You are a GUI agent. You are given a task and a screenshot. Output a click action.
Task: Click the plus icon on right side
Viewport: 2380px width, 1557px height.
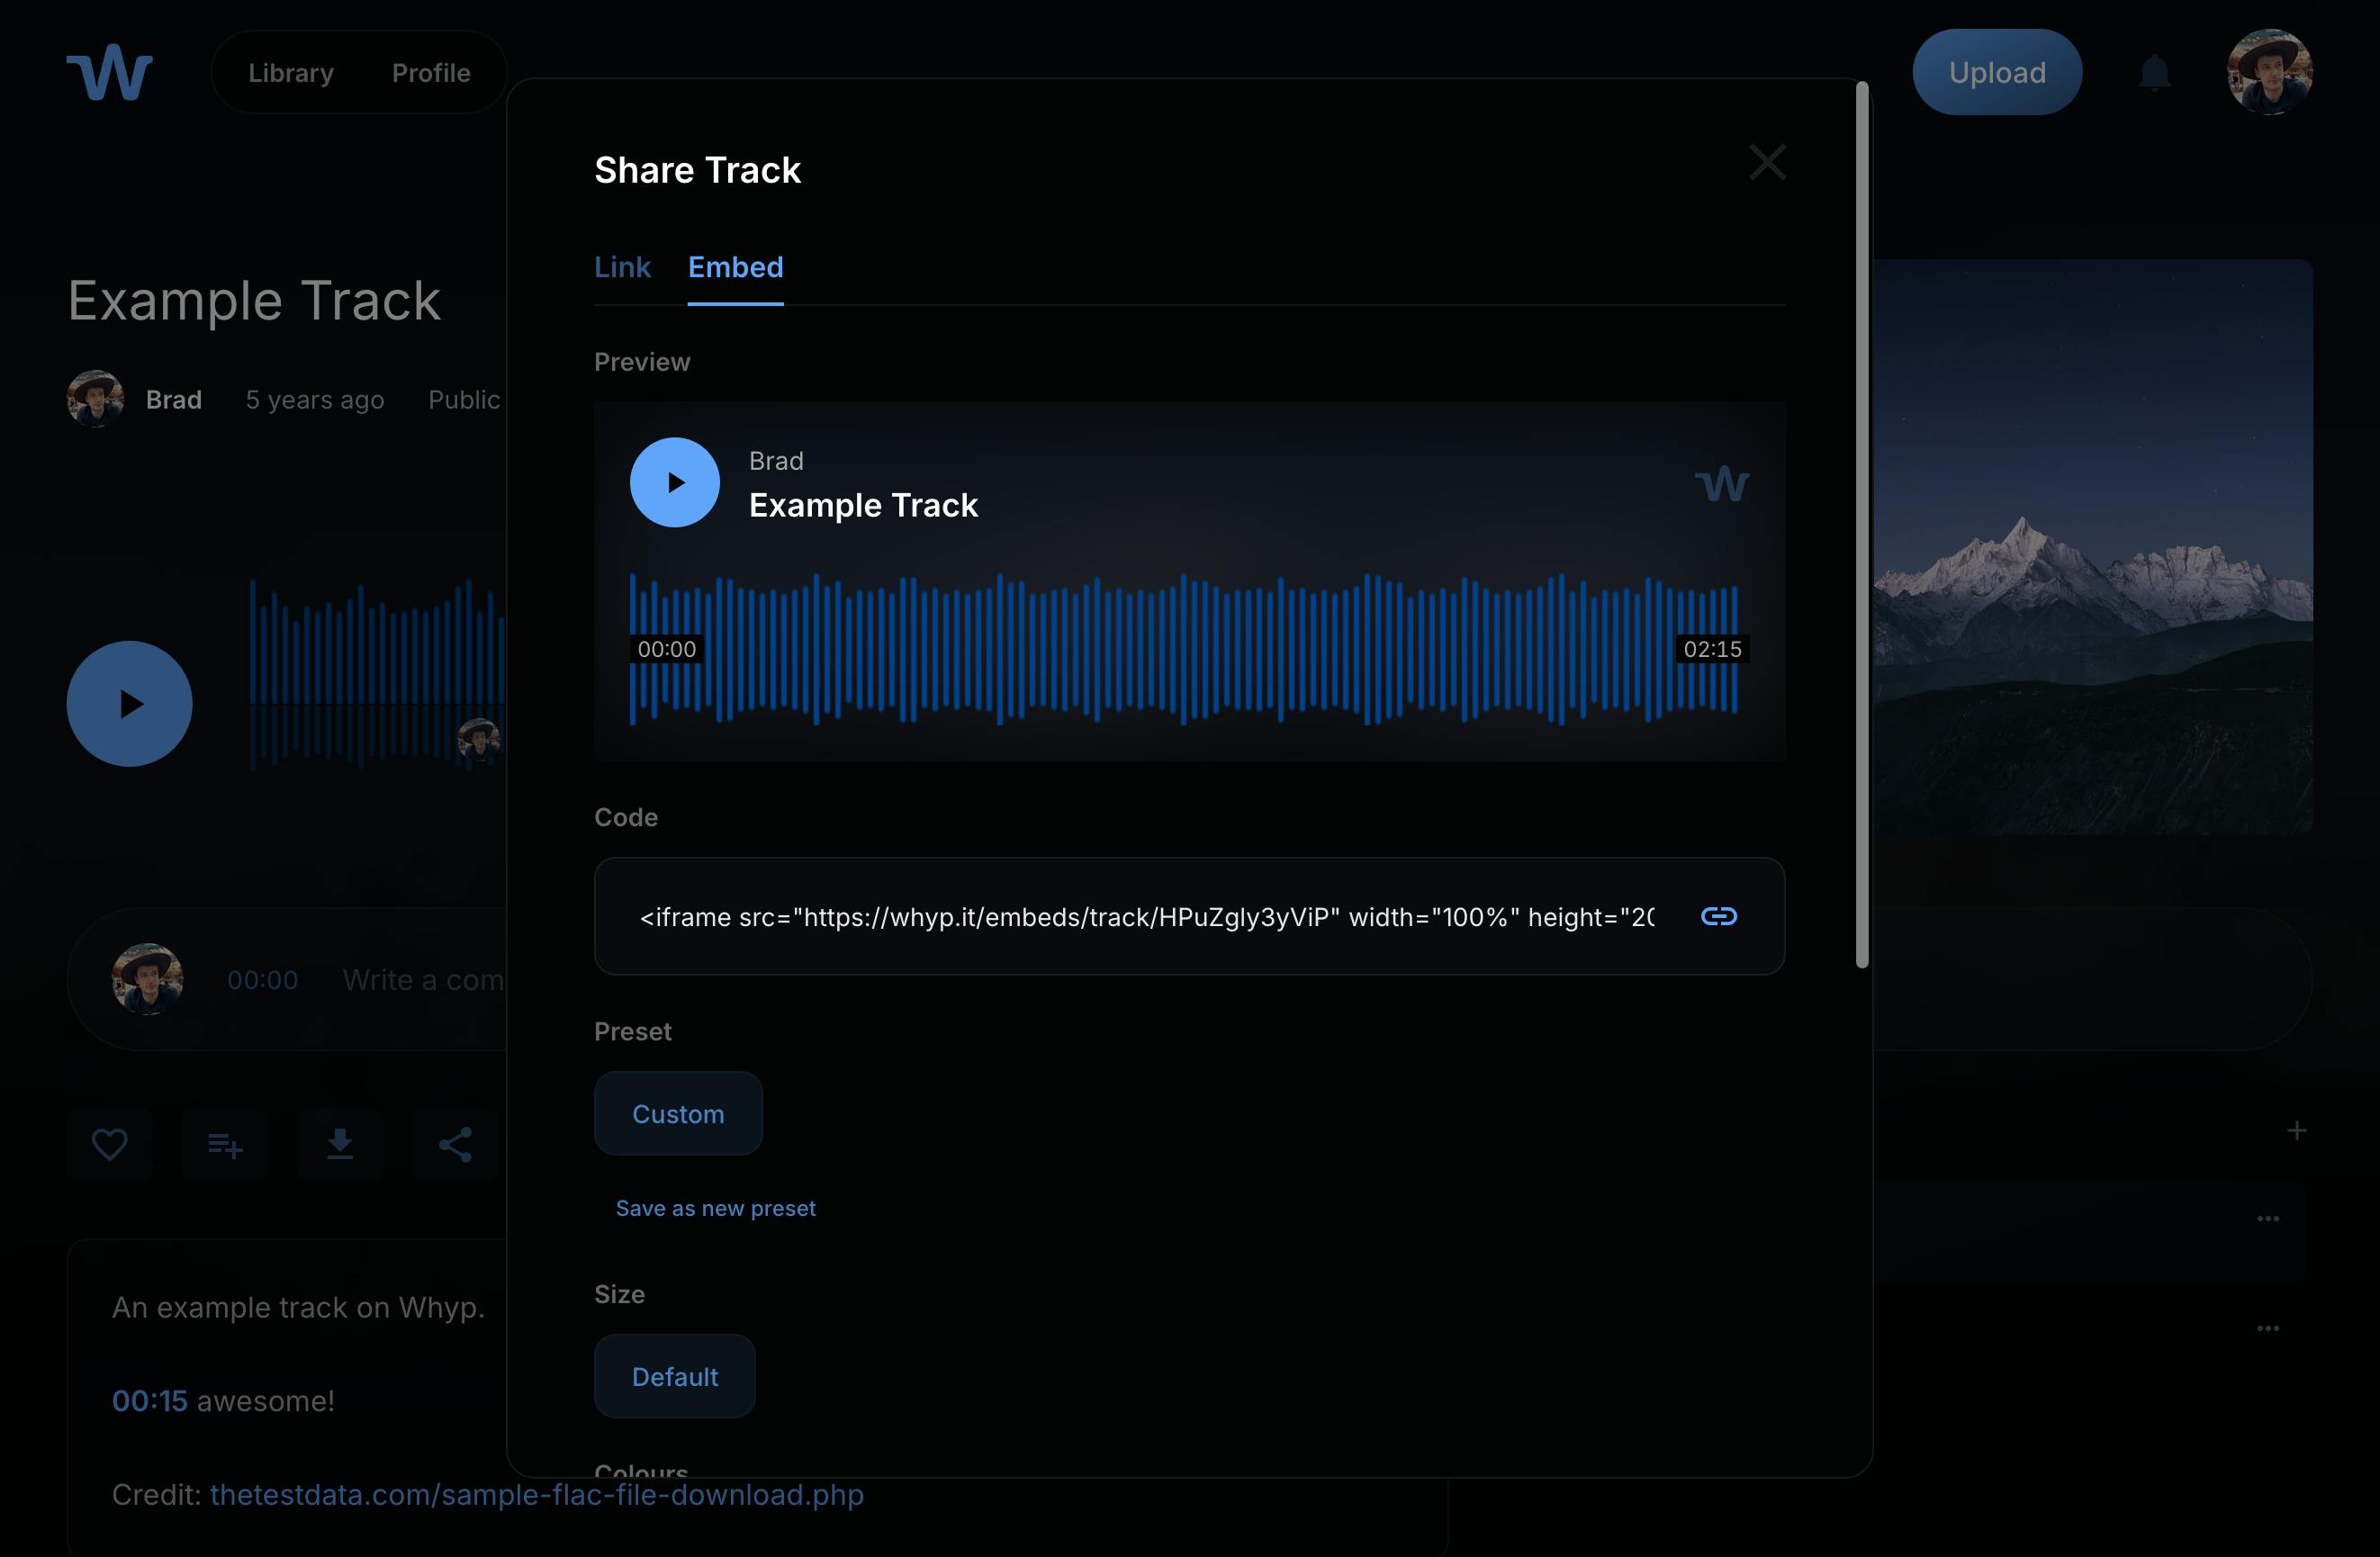coord(2296,1131)
